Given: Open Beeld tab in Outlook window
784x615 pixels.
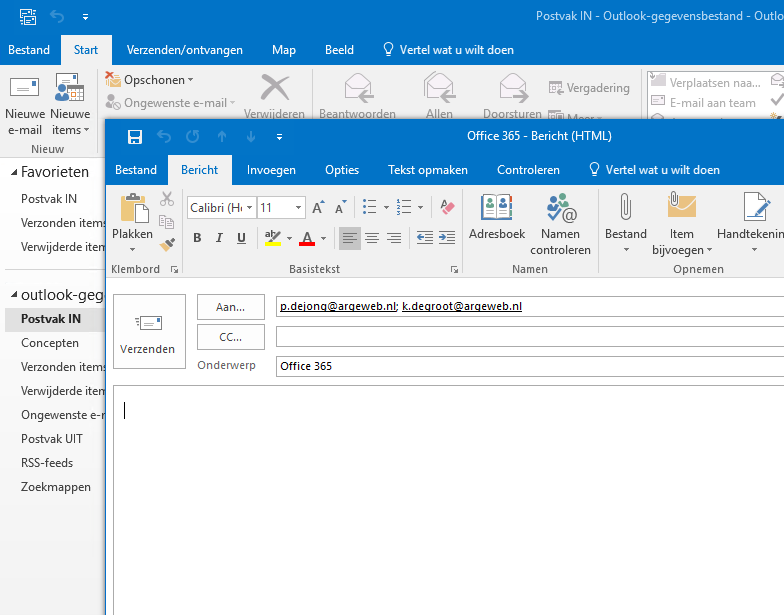Looking at the screenshot, I should click(x=339, y=50).
